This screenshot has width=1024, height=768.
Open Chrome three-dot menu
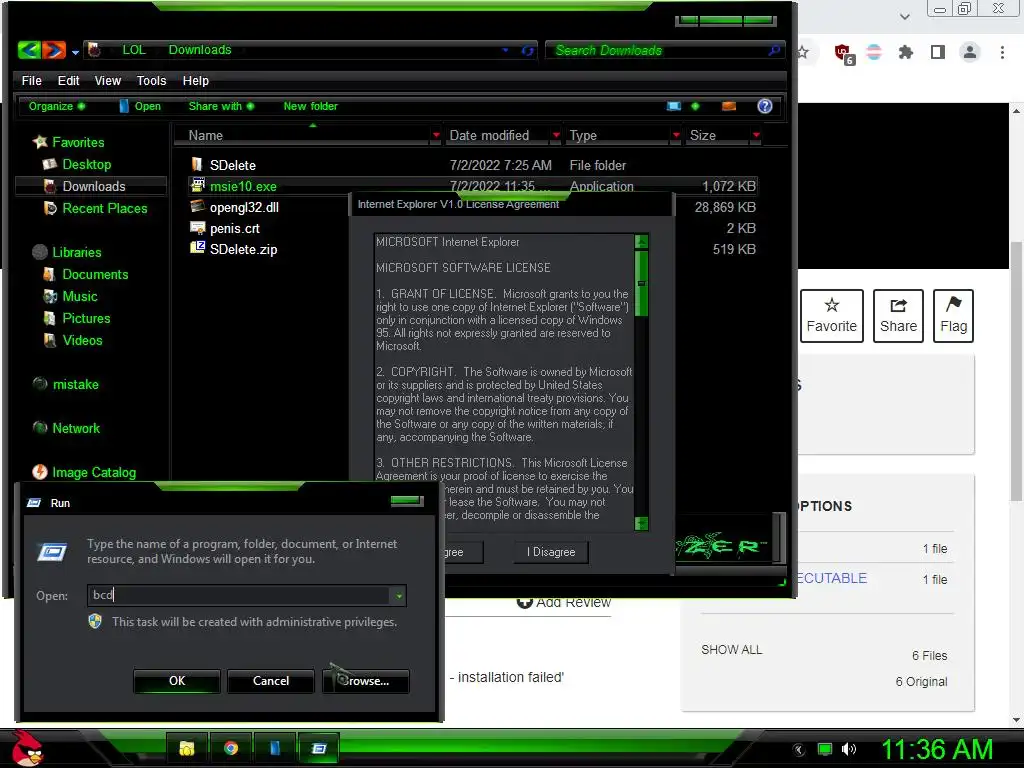pos(1002,52)
